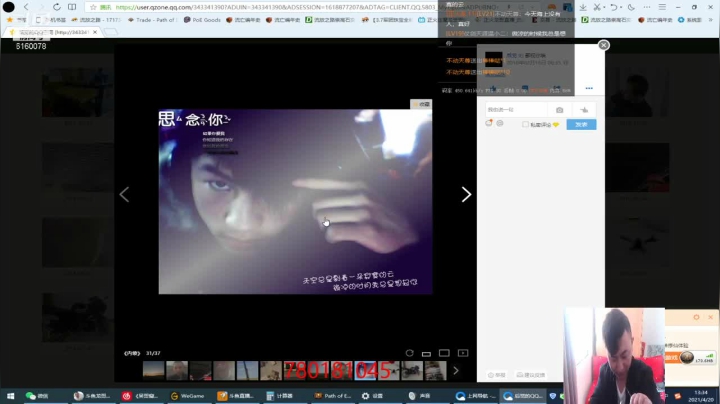Open the browser downloads arrow icon
The image size is (720, 404).
pyautogui.click(x=583, y=7)
